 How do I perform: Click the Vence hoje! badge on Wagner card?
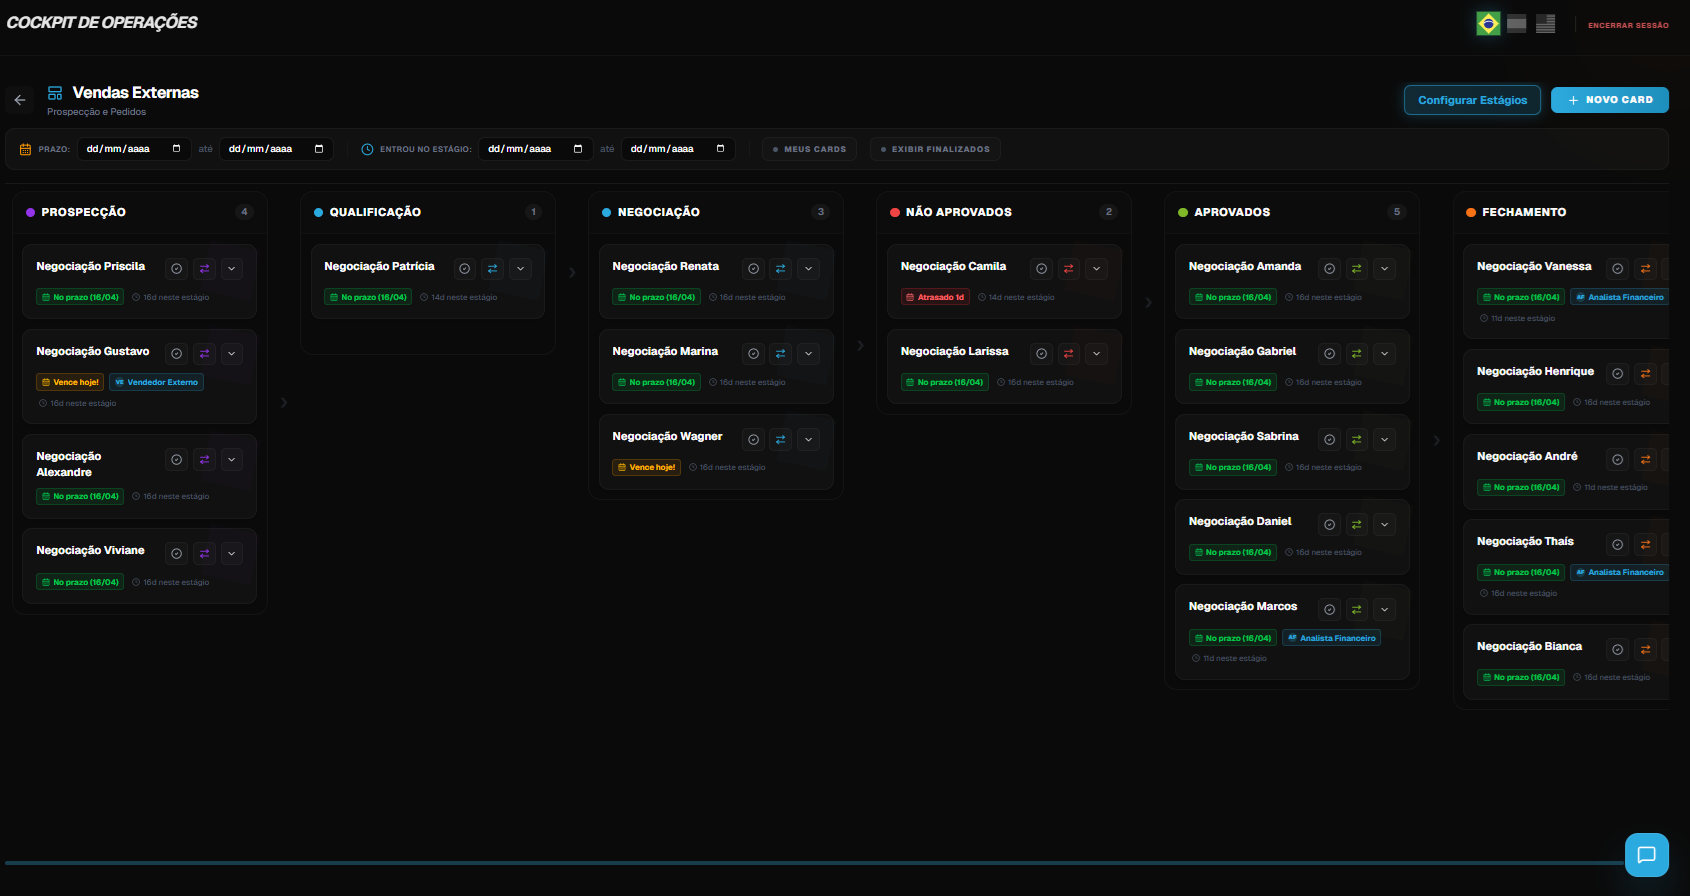pyautogui.click(x=647, y=467)
